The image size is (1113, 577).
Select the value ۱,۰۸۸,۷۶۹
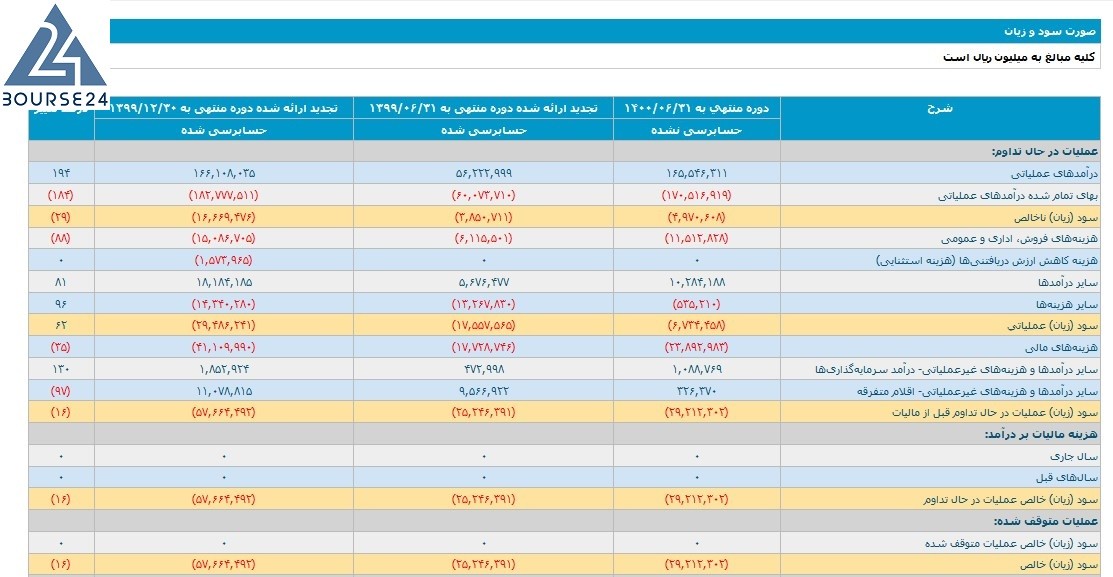pyautogui.click(x=696, y=369)
